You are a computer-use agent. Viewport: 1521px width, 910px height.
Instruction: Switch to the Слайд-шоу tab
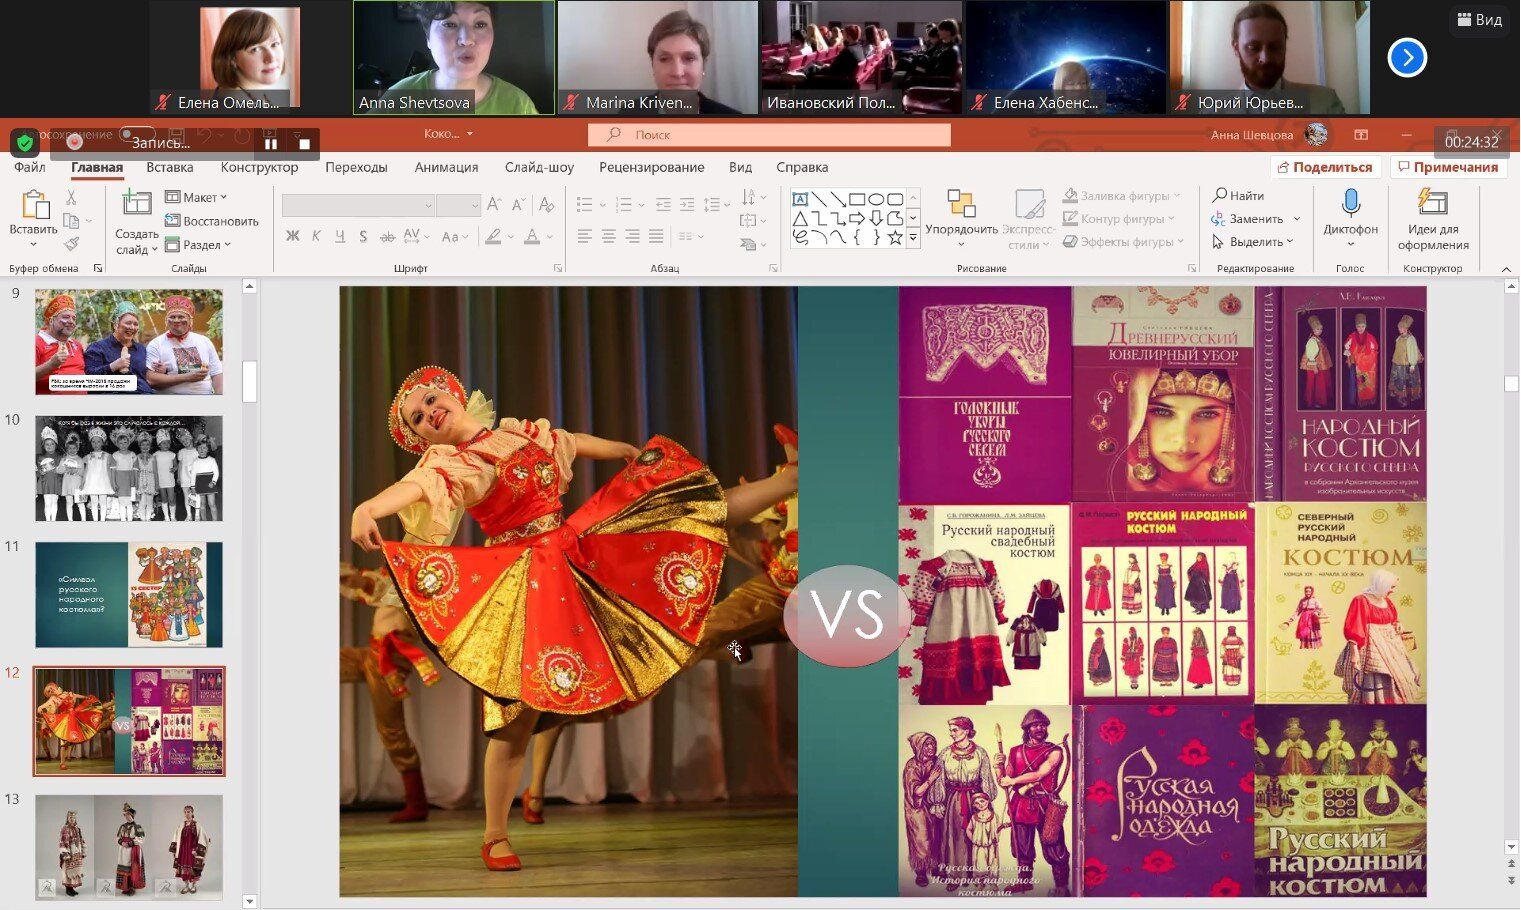pos(539,167)
